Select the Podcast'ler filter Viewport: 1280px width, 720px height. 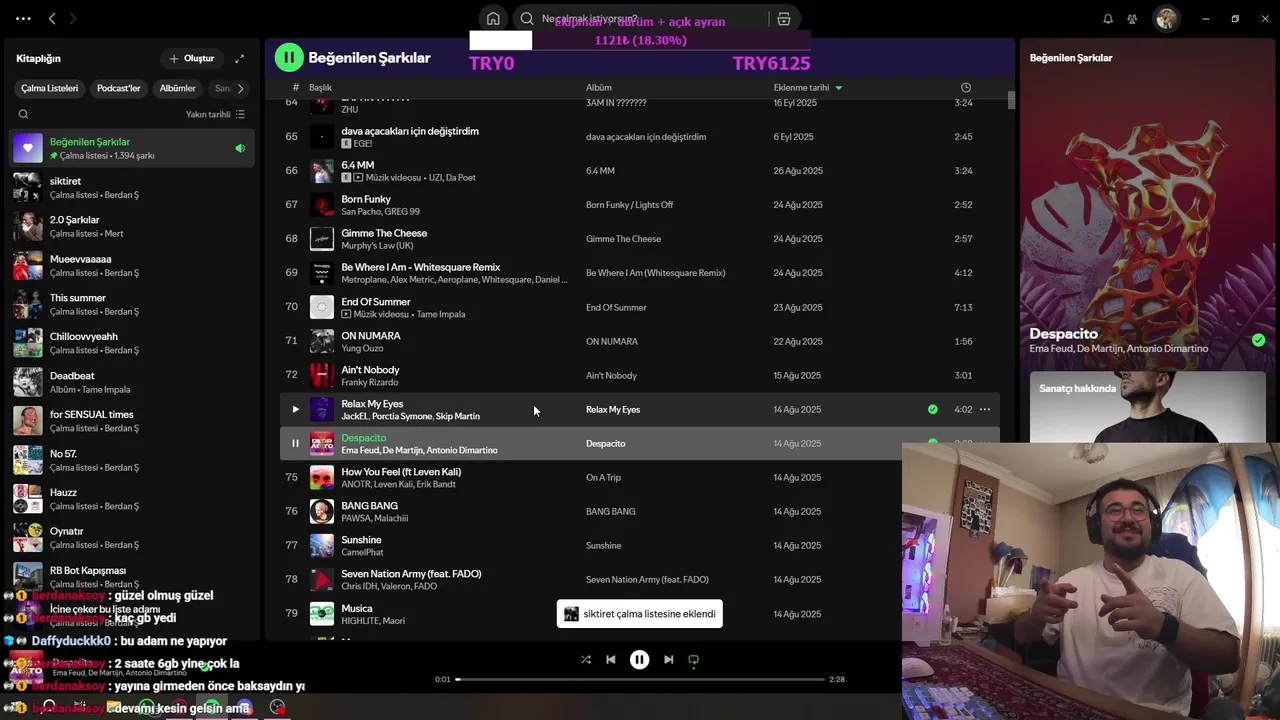tap(119, 88)
